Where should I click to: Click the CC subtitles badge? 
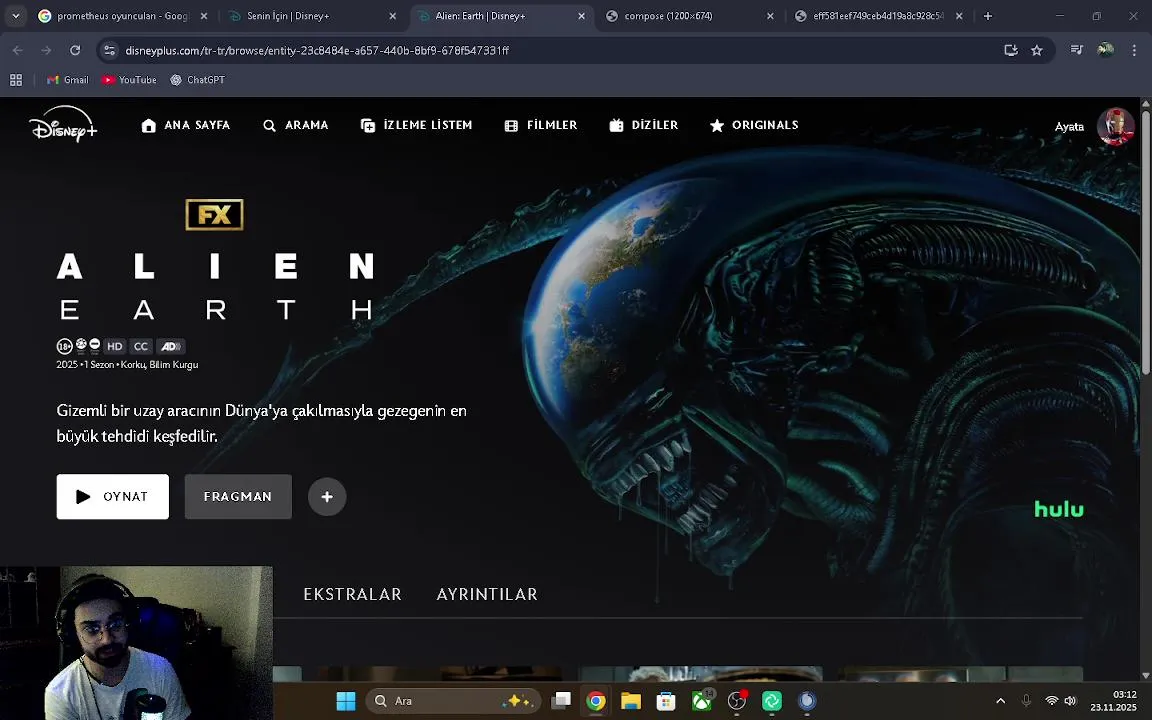(141, 346)
